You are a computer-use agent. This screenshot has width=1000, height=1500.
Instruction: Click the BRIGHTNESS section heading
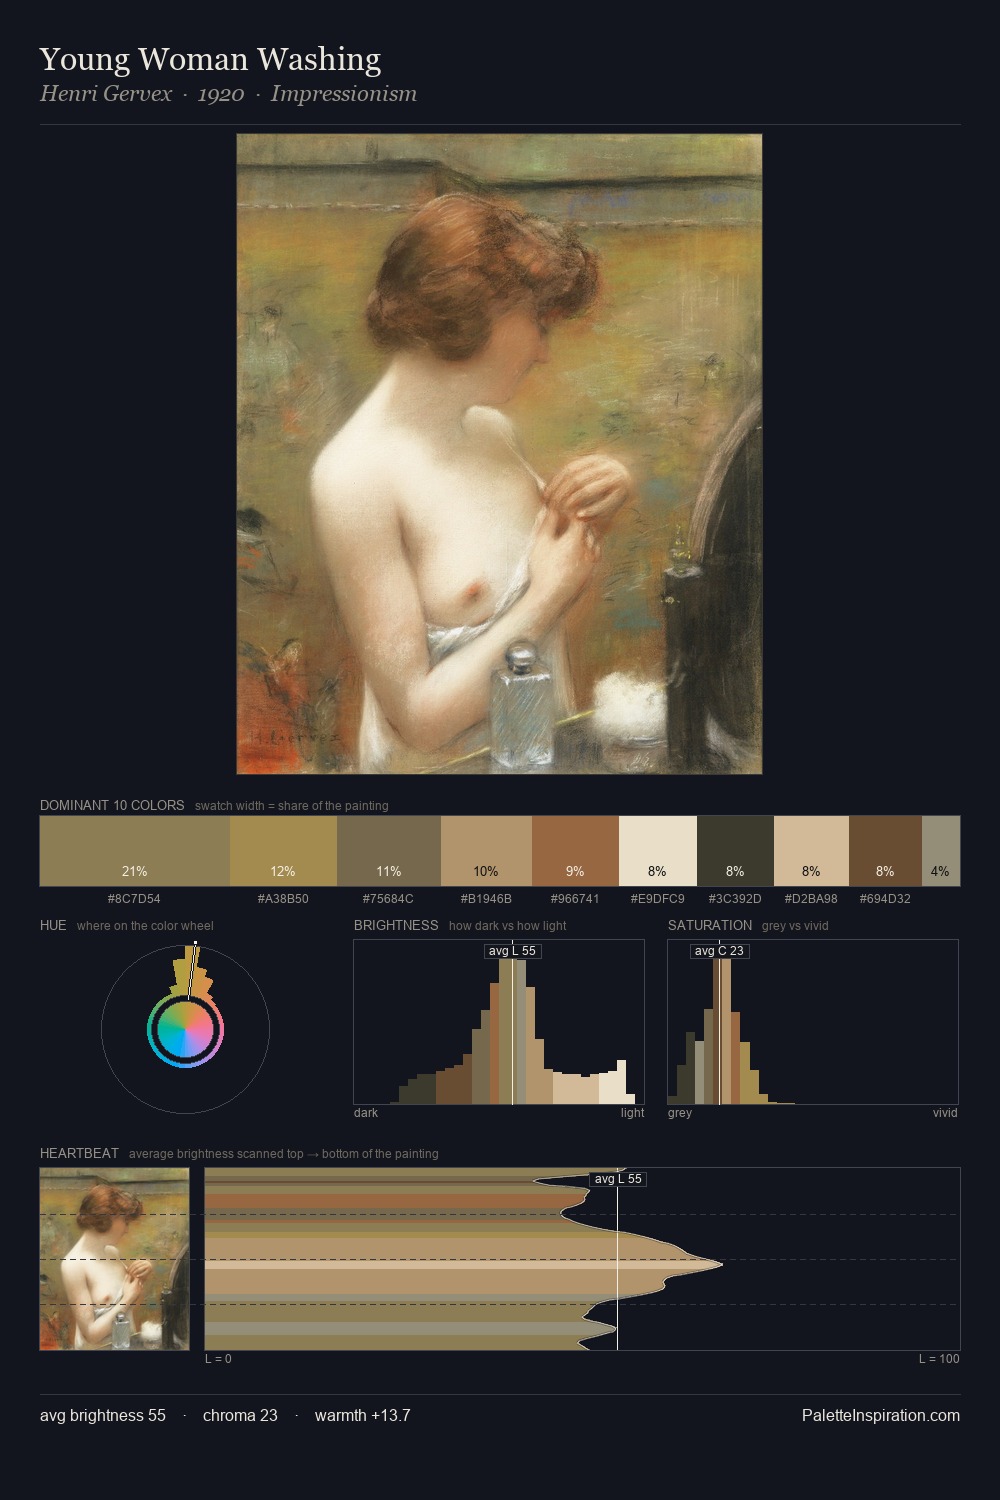point(396,925)
